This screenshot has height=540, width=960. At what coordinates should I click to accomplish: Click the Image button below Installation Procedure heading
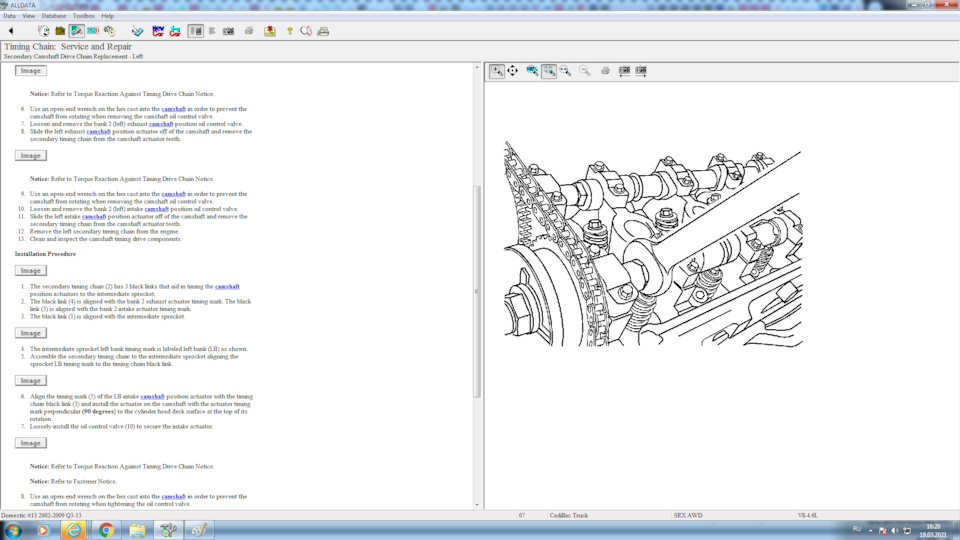coord(31,271)
